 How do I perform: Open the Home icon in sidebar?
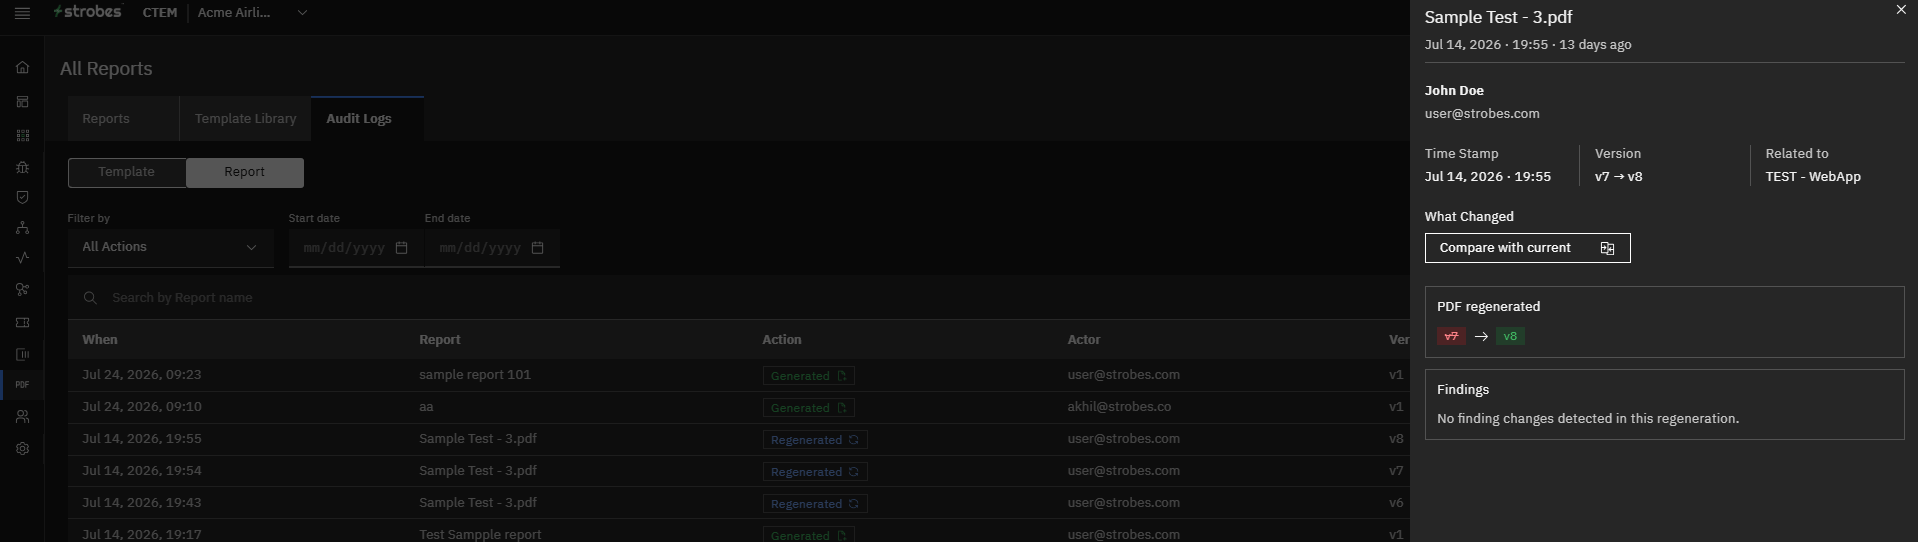22,68
